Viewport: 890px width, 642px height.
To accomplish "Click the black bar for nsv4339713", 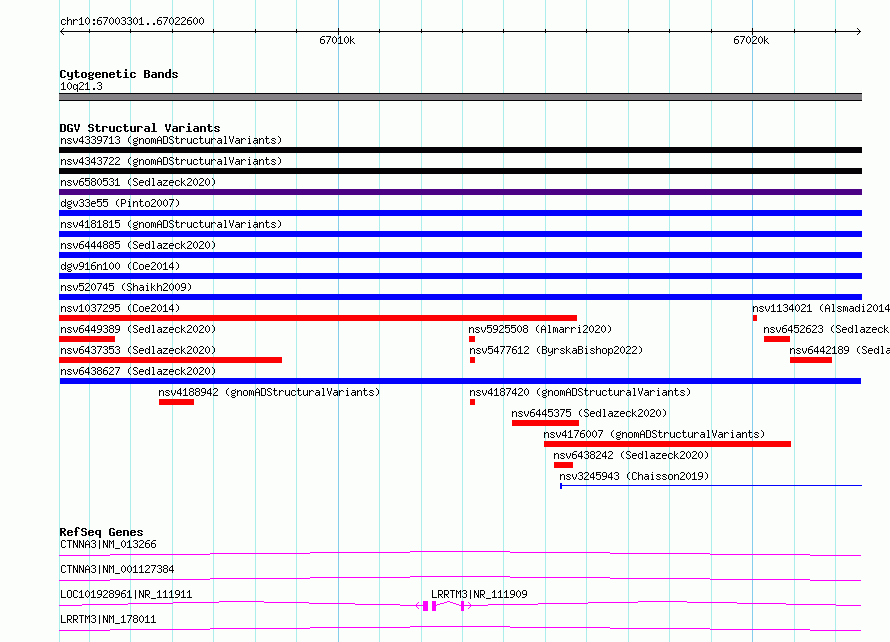I will click(460, 150).
